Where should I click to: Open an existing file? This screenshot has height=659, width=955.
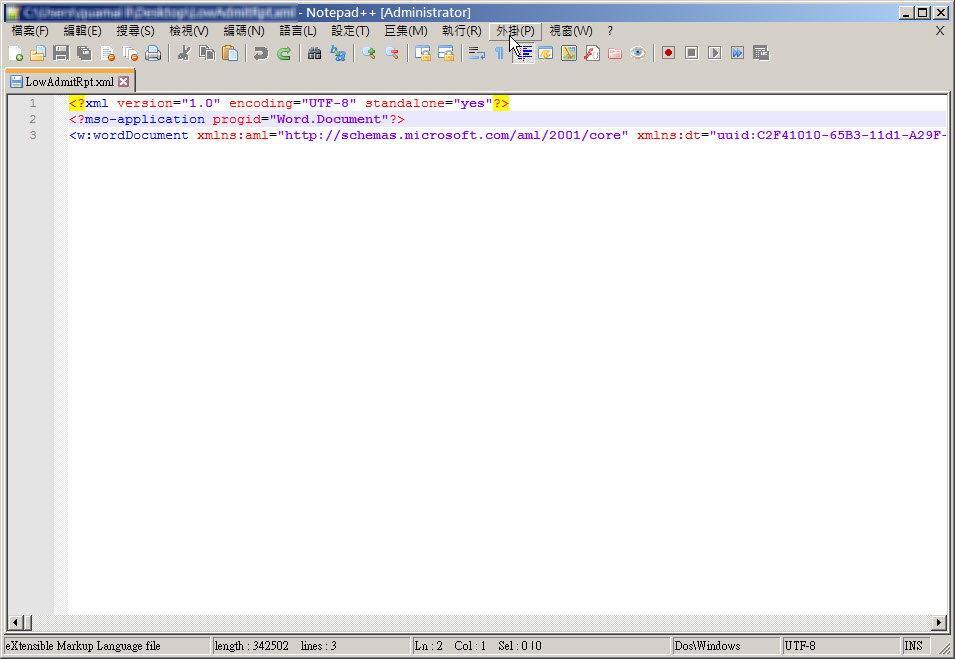(x=37, y=53)
